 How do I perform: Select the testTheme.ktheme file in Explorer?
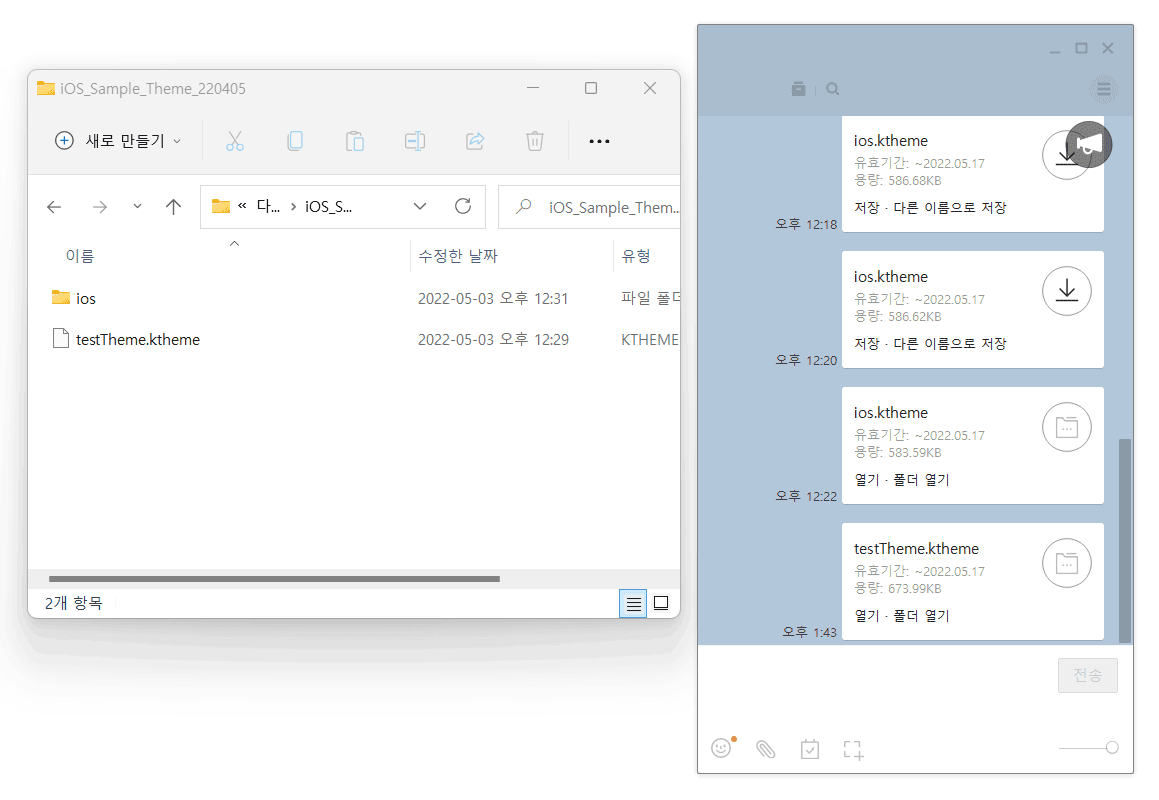tap(137, 339)
